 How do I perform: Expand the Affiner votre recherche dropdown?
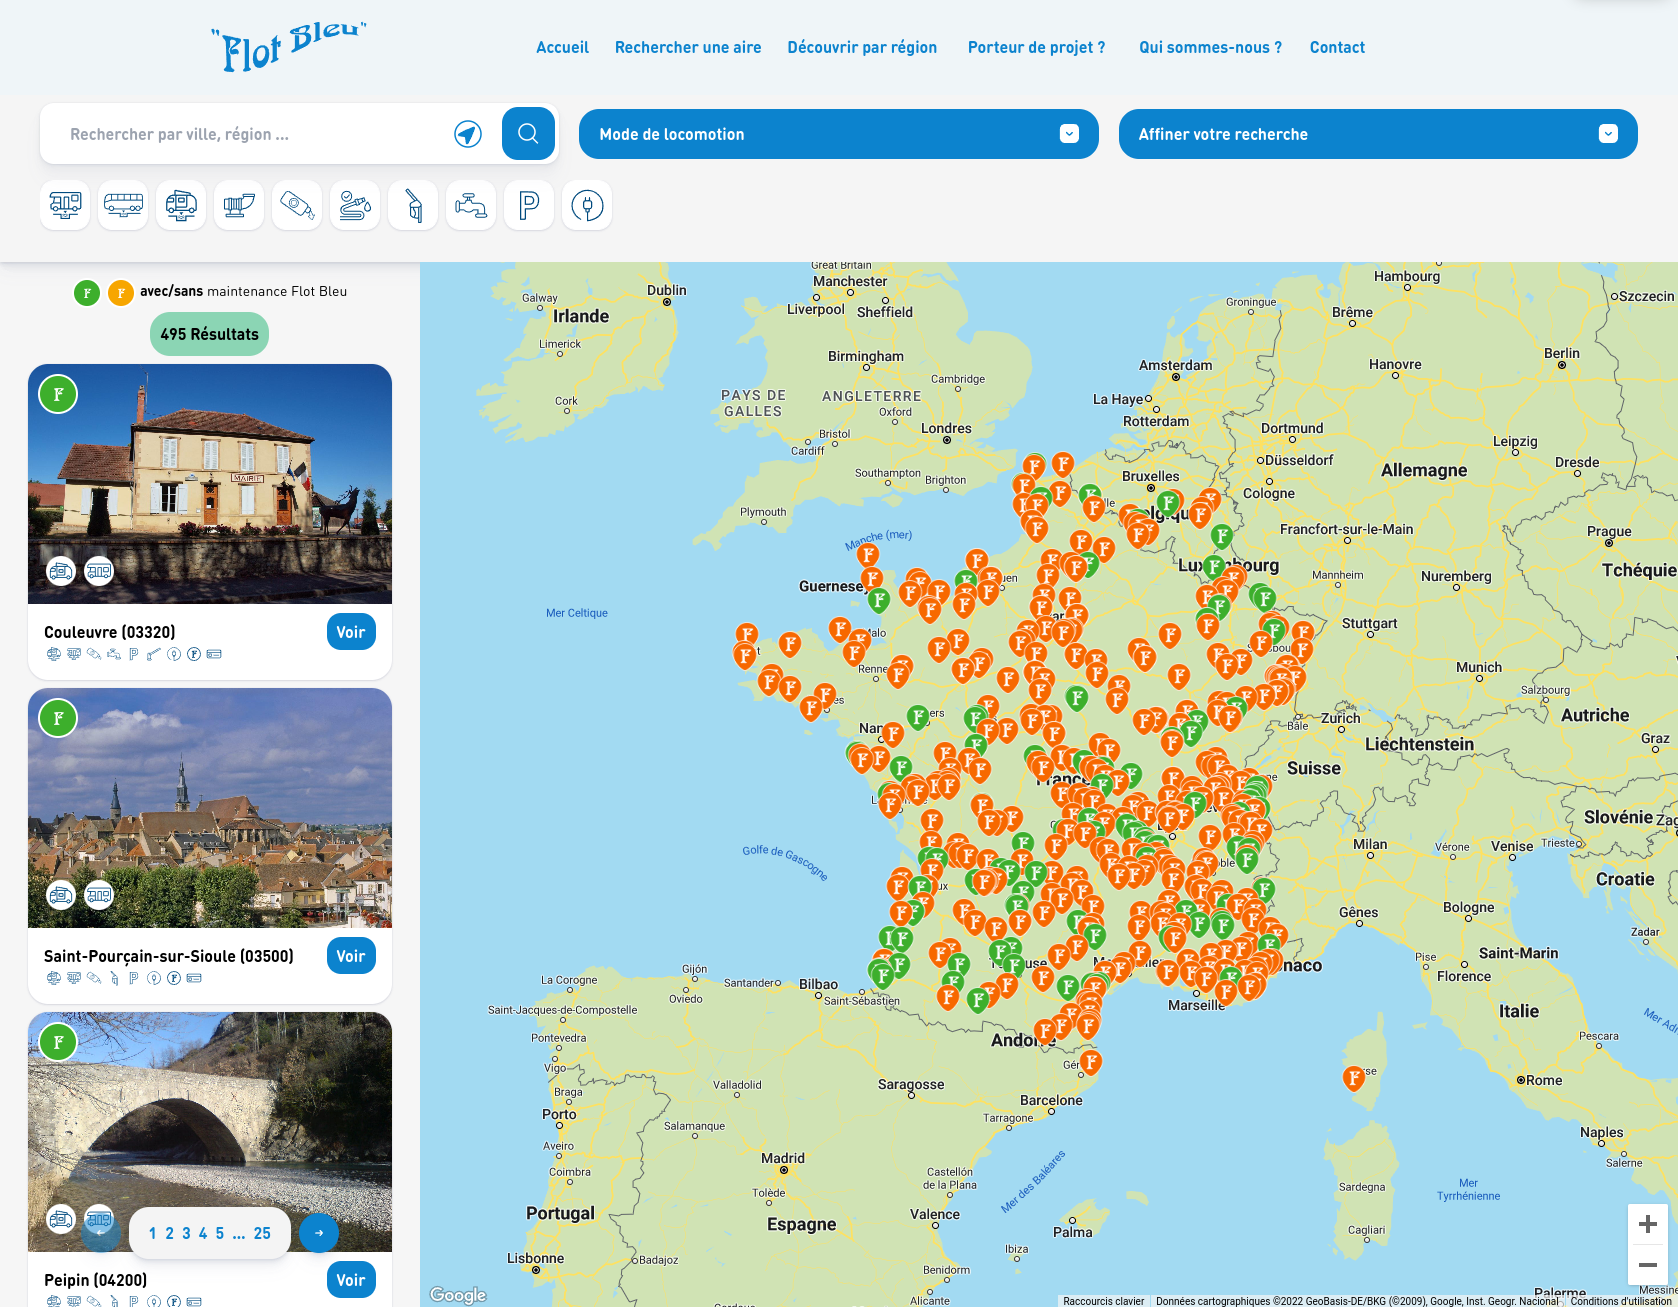click(1378, 134)
